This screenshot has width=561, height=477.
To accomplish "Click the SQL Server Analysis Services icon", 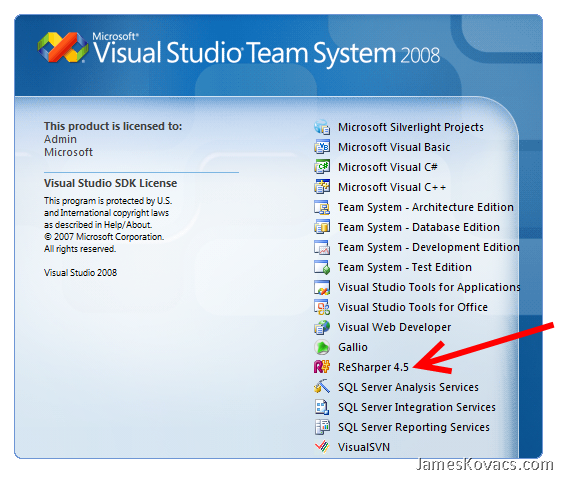I will click(322, 387).
